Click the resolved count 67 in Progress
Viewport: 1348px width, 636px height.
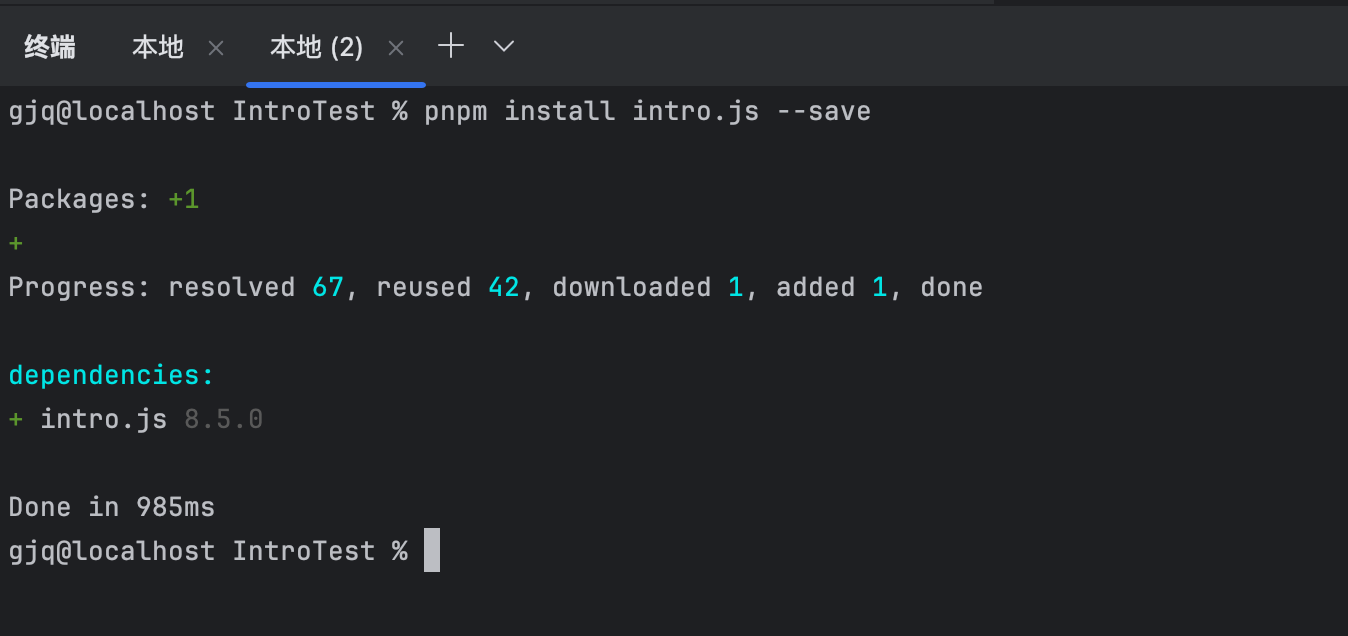327,287
